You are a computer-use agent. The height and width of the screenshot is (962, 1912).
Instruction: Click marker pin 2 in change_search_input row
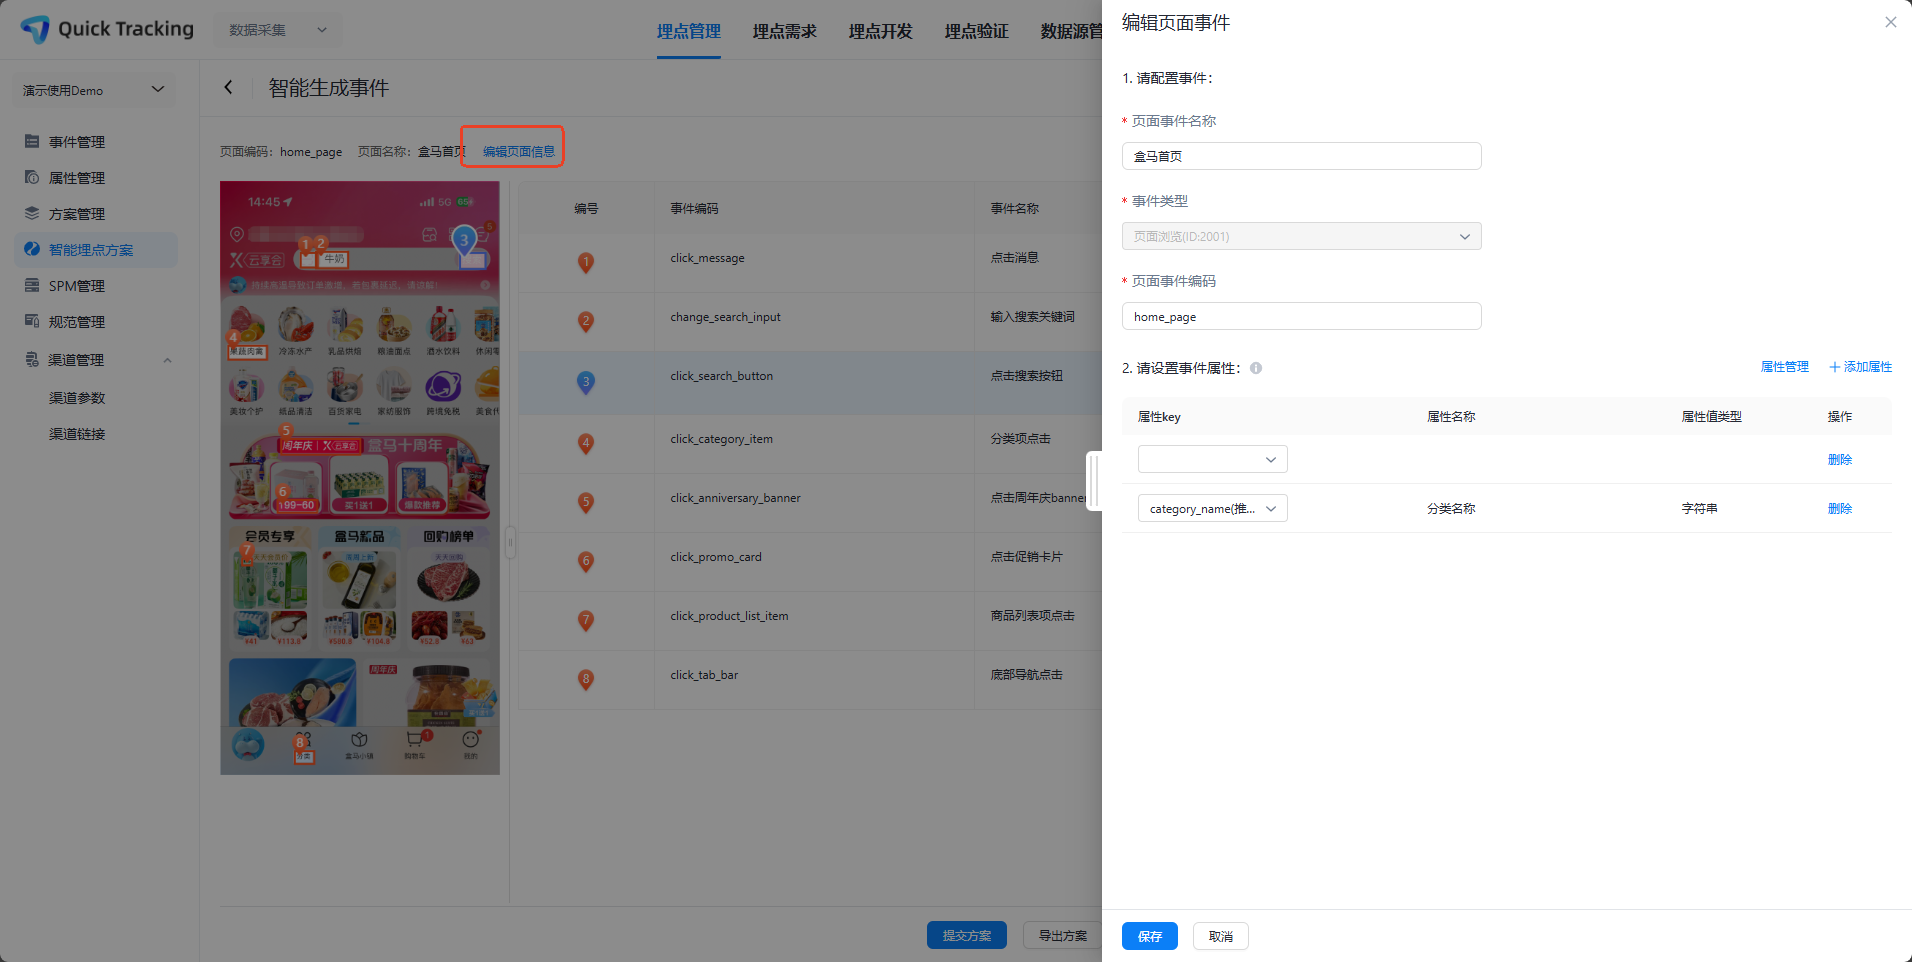586,321
